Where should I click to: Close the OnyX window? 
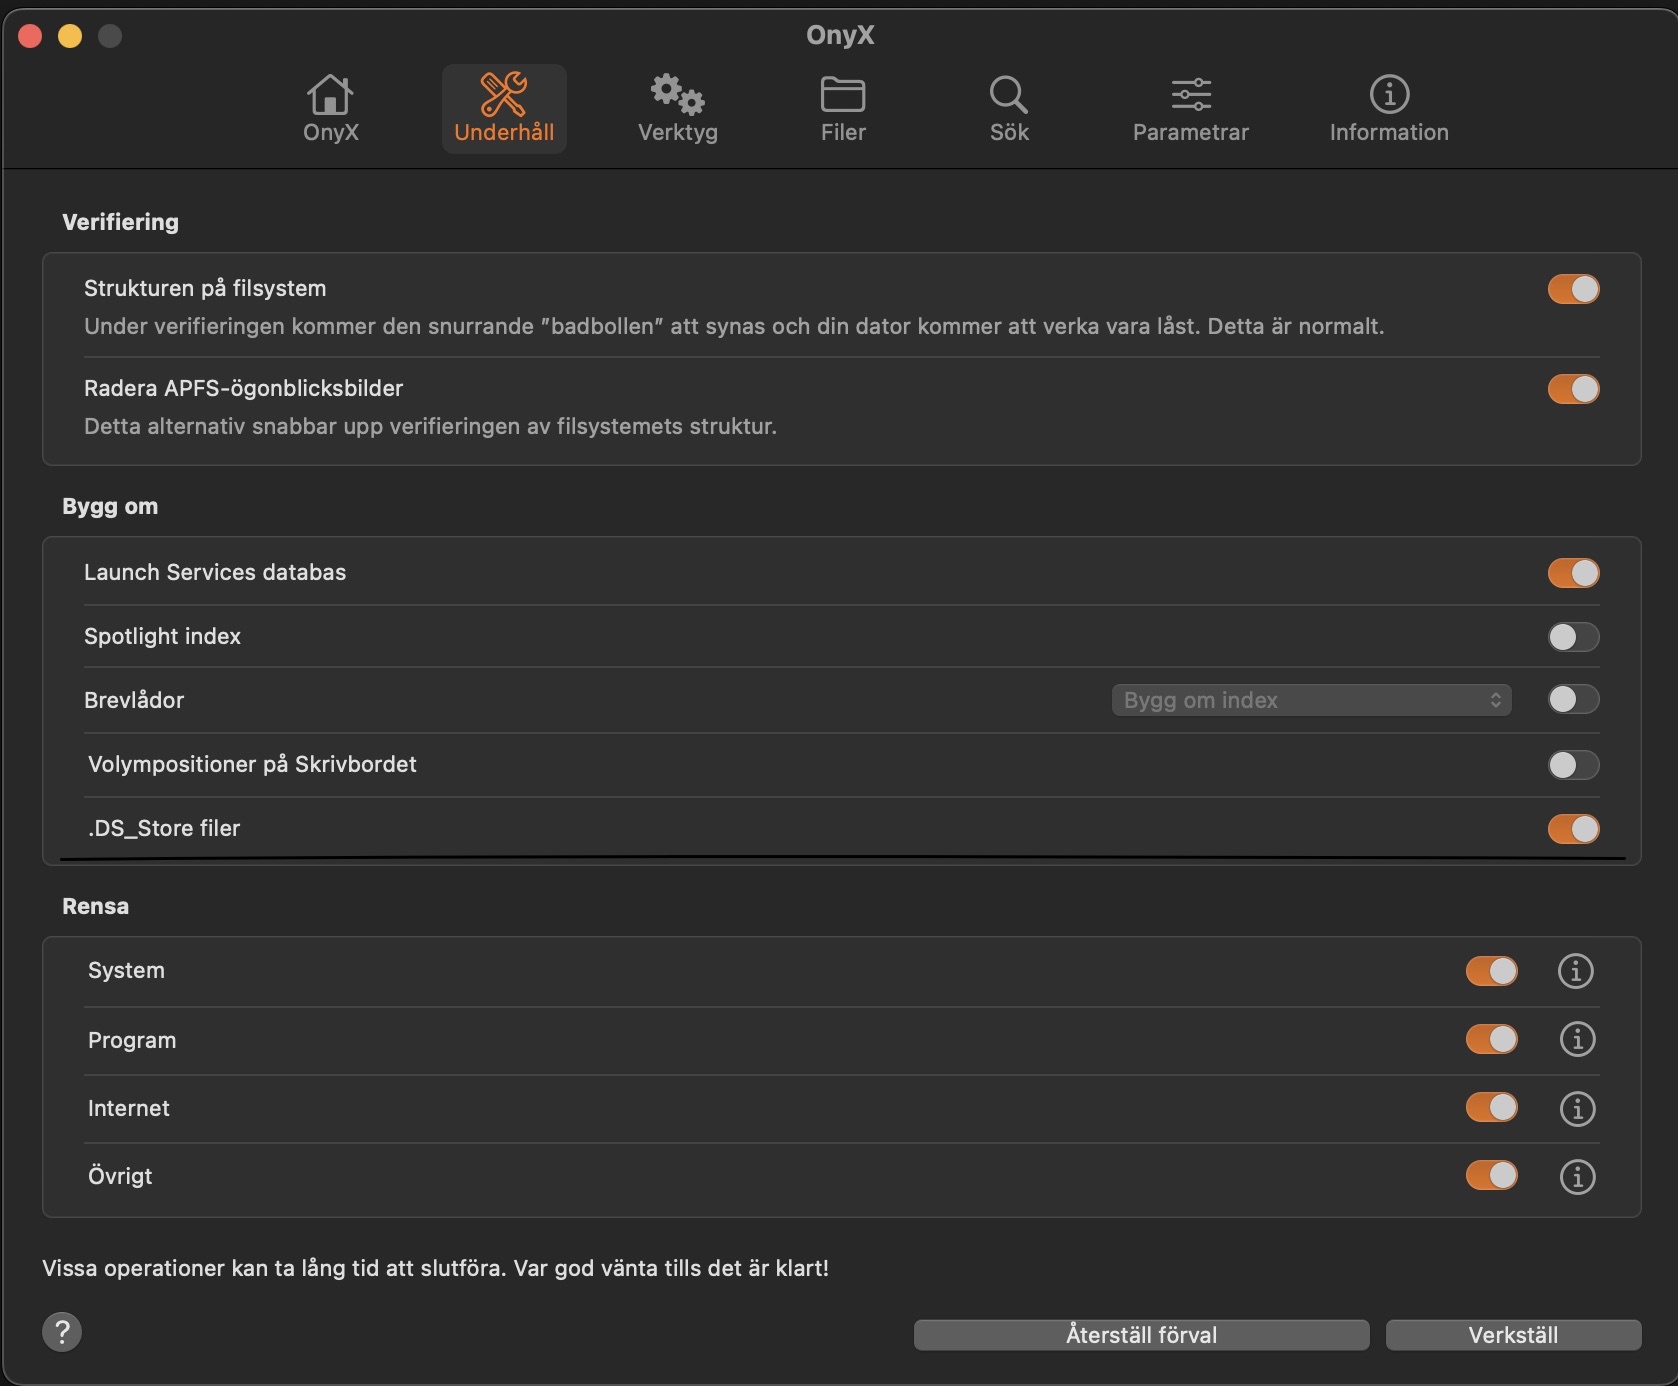30,36
